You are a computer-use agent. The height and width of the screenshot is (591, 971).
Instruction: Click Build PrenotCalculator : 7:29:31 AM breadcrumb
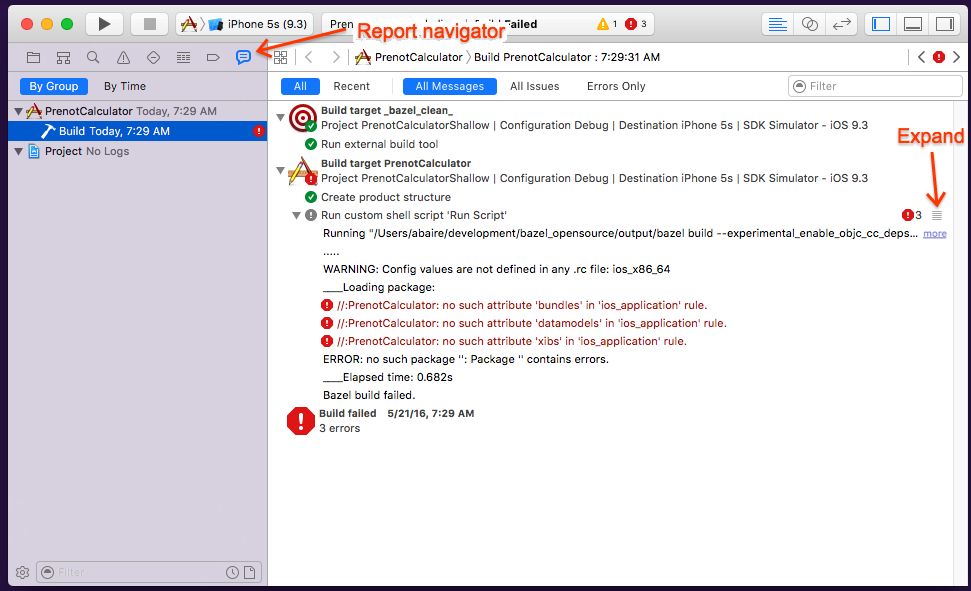pyautogui.click(x=567, y=57)
